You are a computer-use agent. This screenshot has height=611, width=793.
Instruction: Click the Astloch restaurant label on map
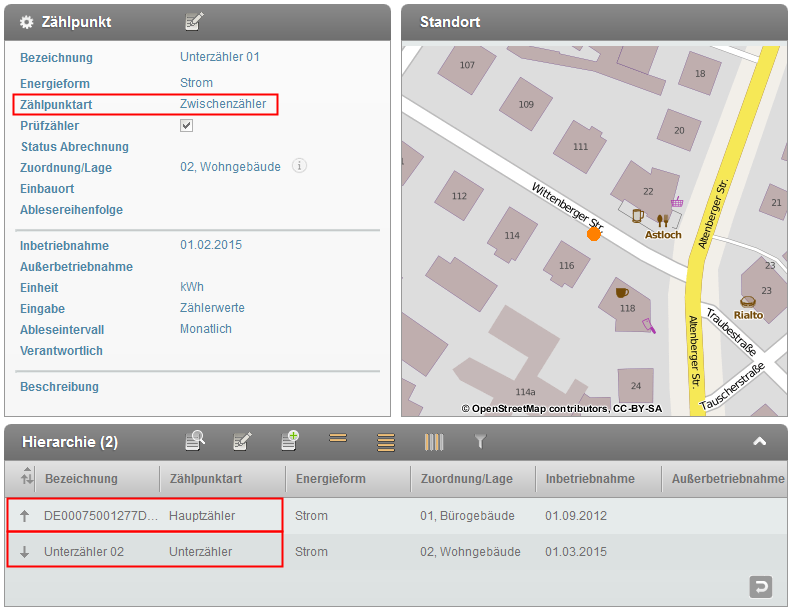[x=663, y=235]
